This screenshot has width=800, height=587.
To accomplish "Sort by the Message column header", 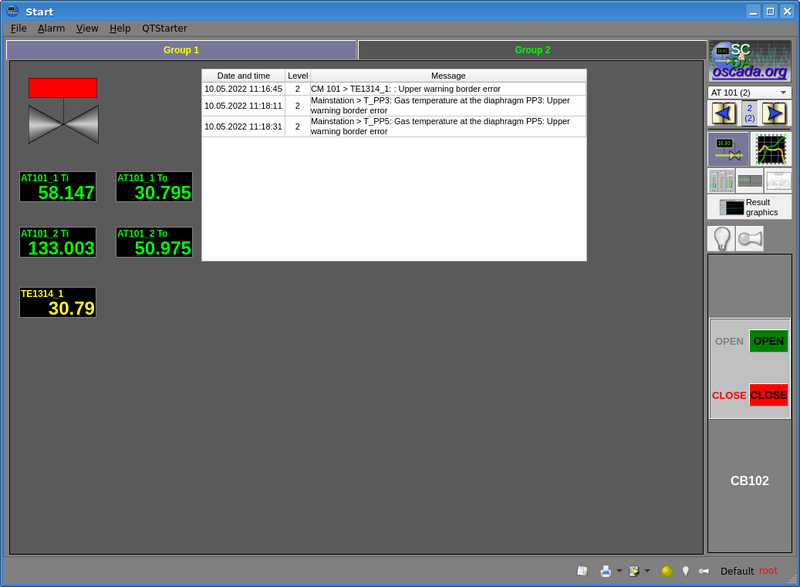I will click(x=448, y=75).
